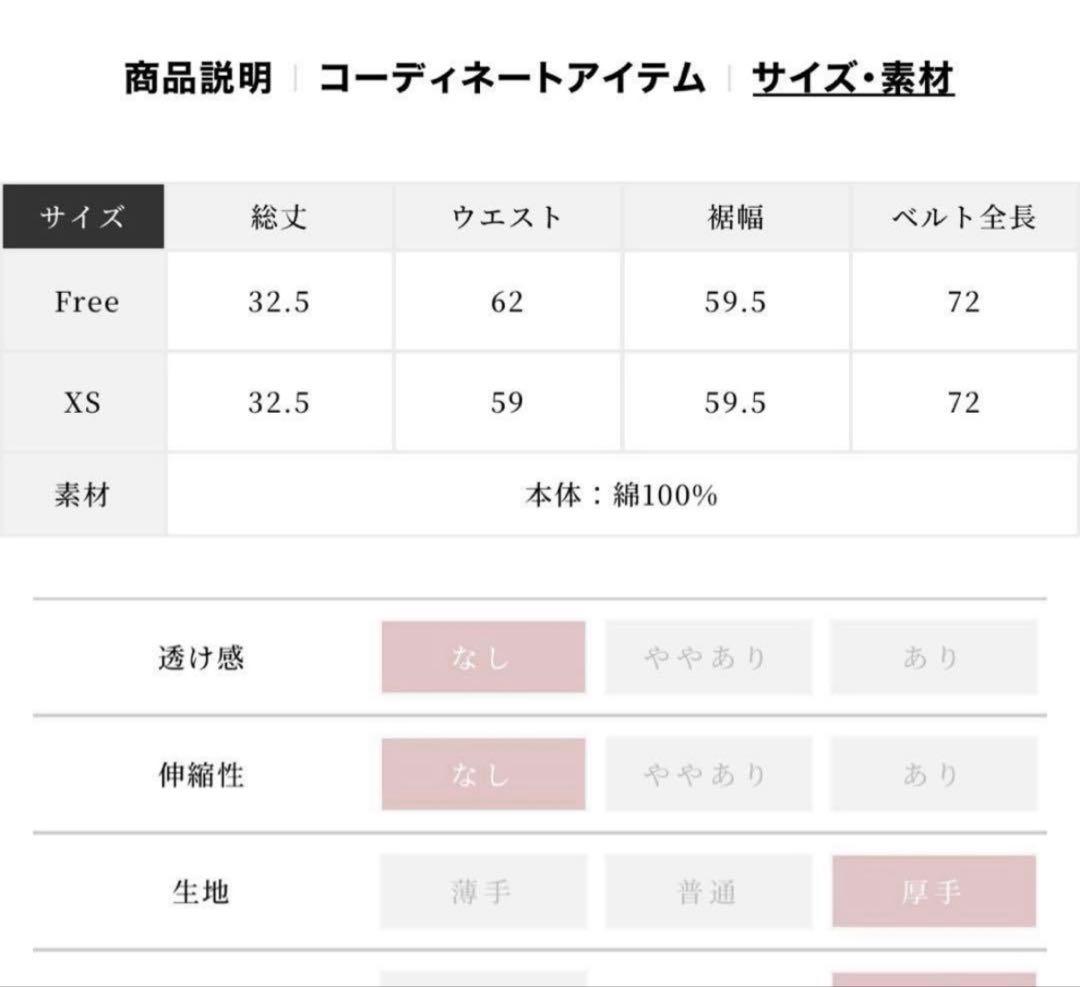This screenshot has width=1080, height=987.
Task: Open the 商品説明 tab
Action: [198, 78]
